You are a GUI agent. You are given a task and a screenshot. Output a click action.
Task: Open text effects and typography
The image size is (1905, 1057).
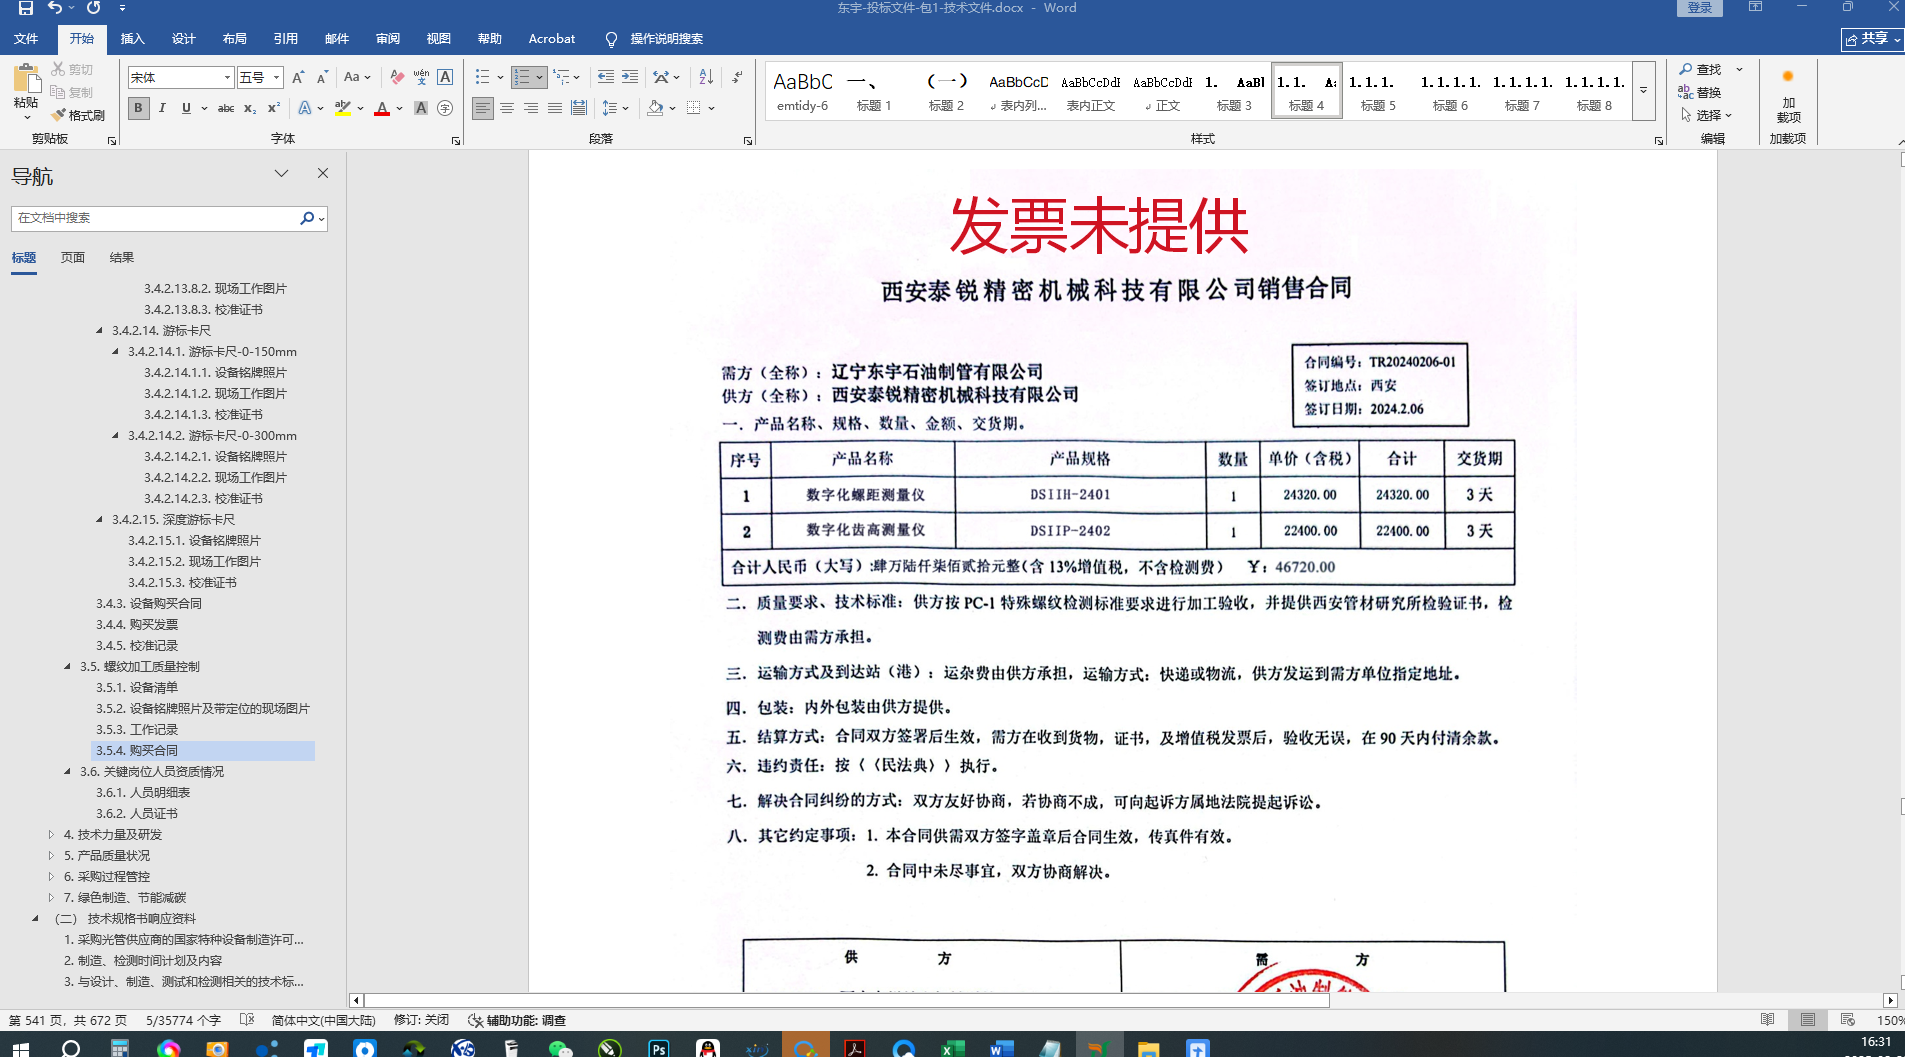pos(305,108)
